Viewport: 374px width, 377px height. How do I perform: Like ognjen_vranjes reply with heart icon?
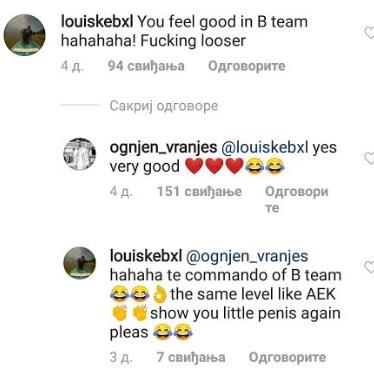point(369,158)
